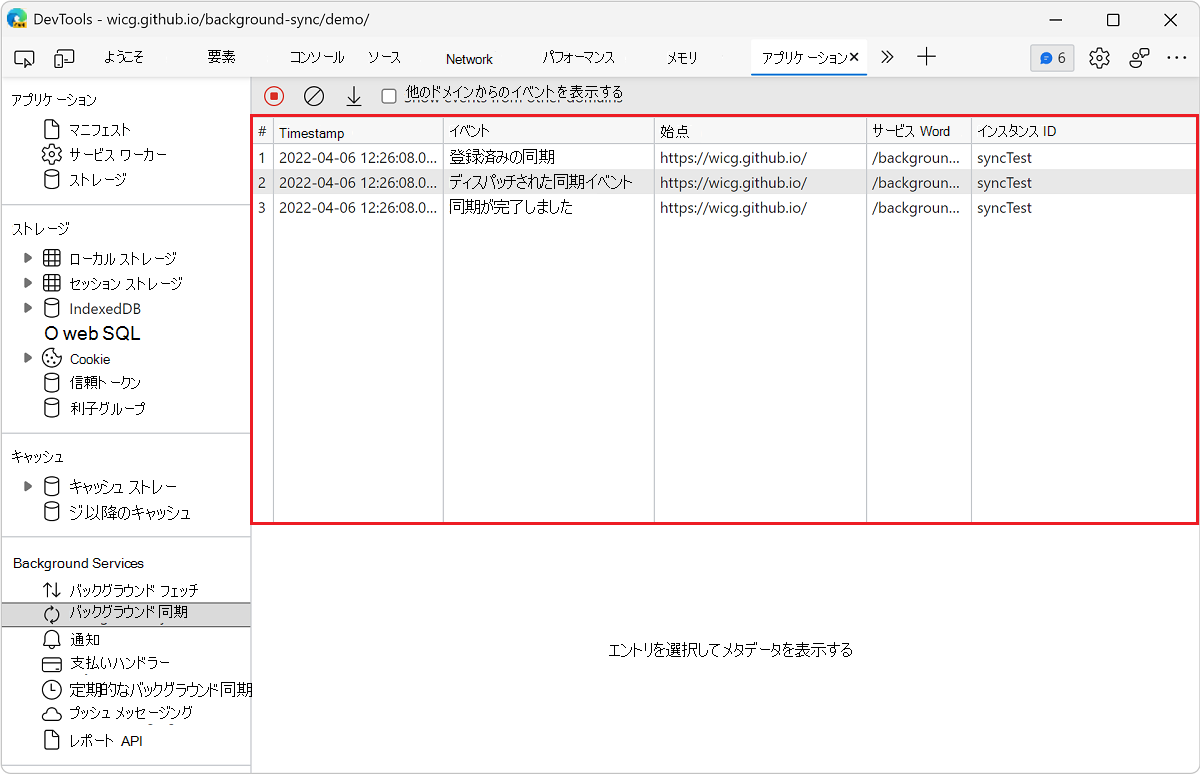1200x774 pixels.
Task: Save background sync events to file
Action: pos(353,94)
